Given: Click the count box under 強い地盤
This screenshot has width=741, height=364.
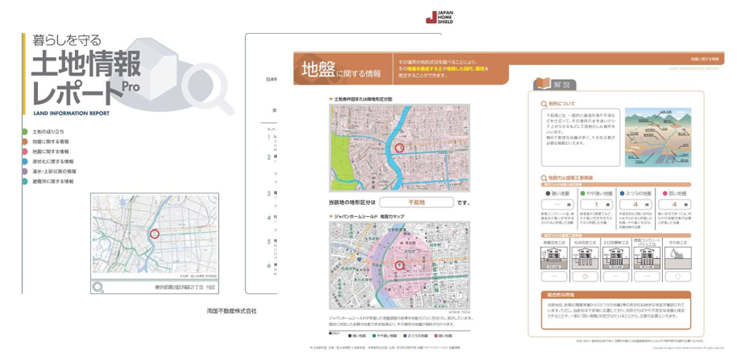Looking at the screenshot, I should click(557, 205).
